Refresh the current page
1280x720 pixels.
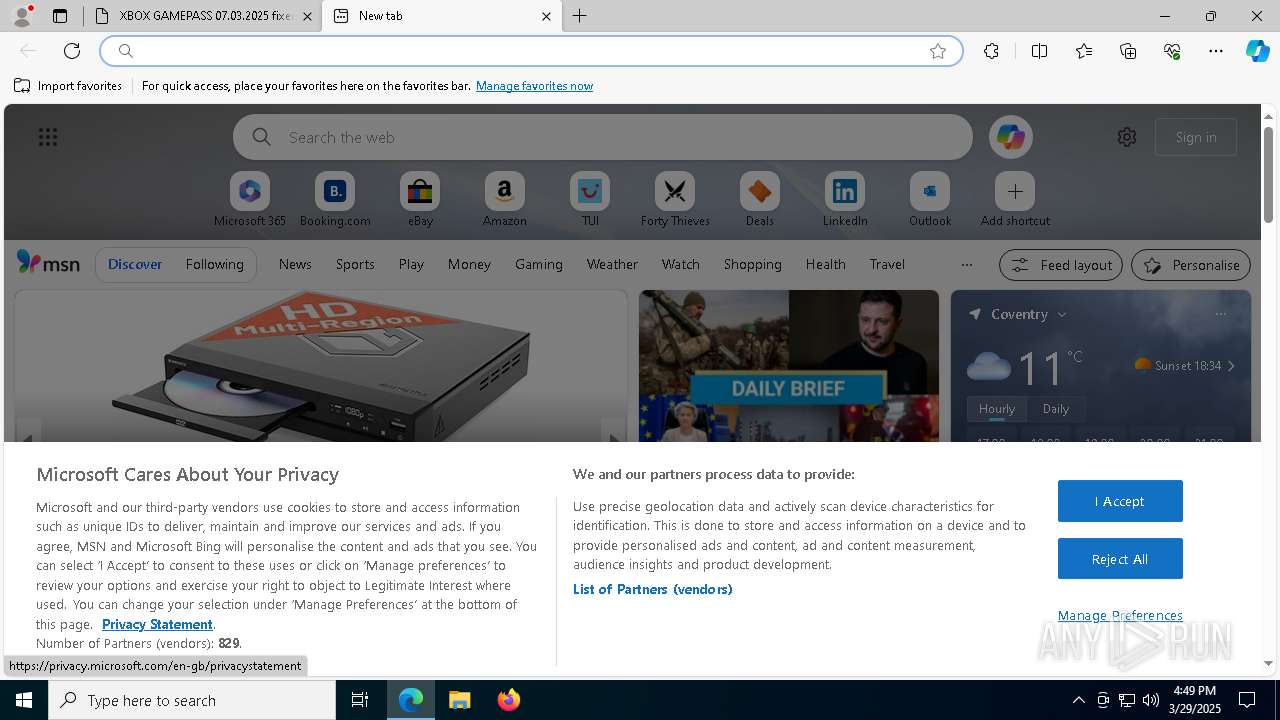point(72,51)
